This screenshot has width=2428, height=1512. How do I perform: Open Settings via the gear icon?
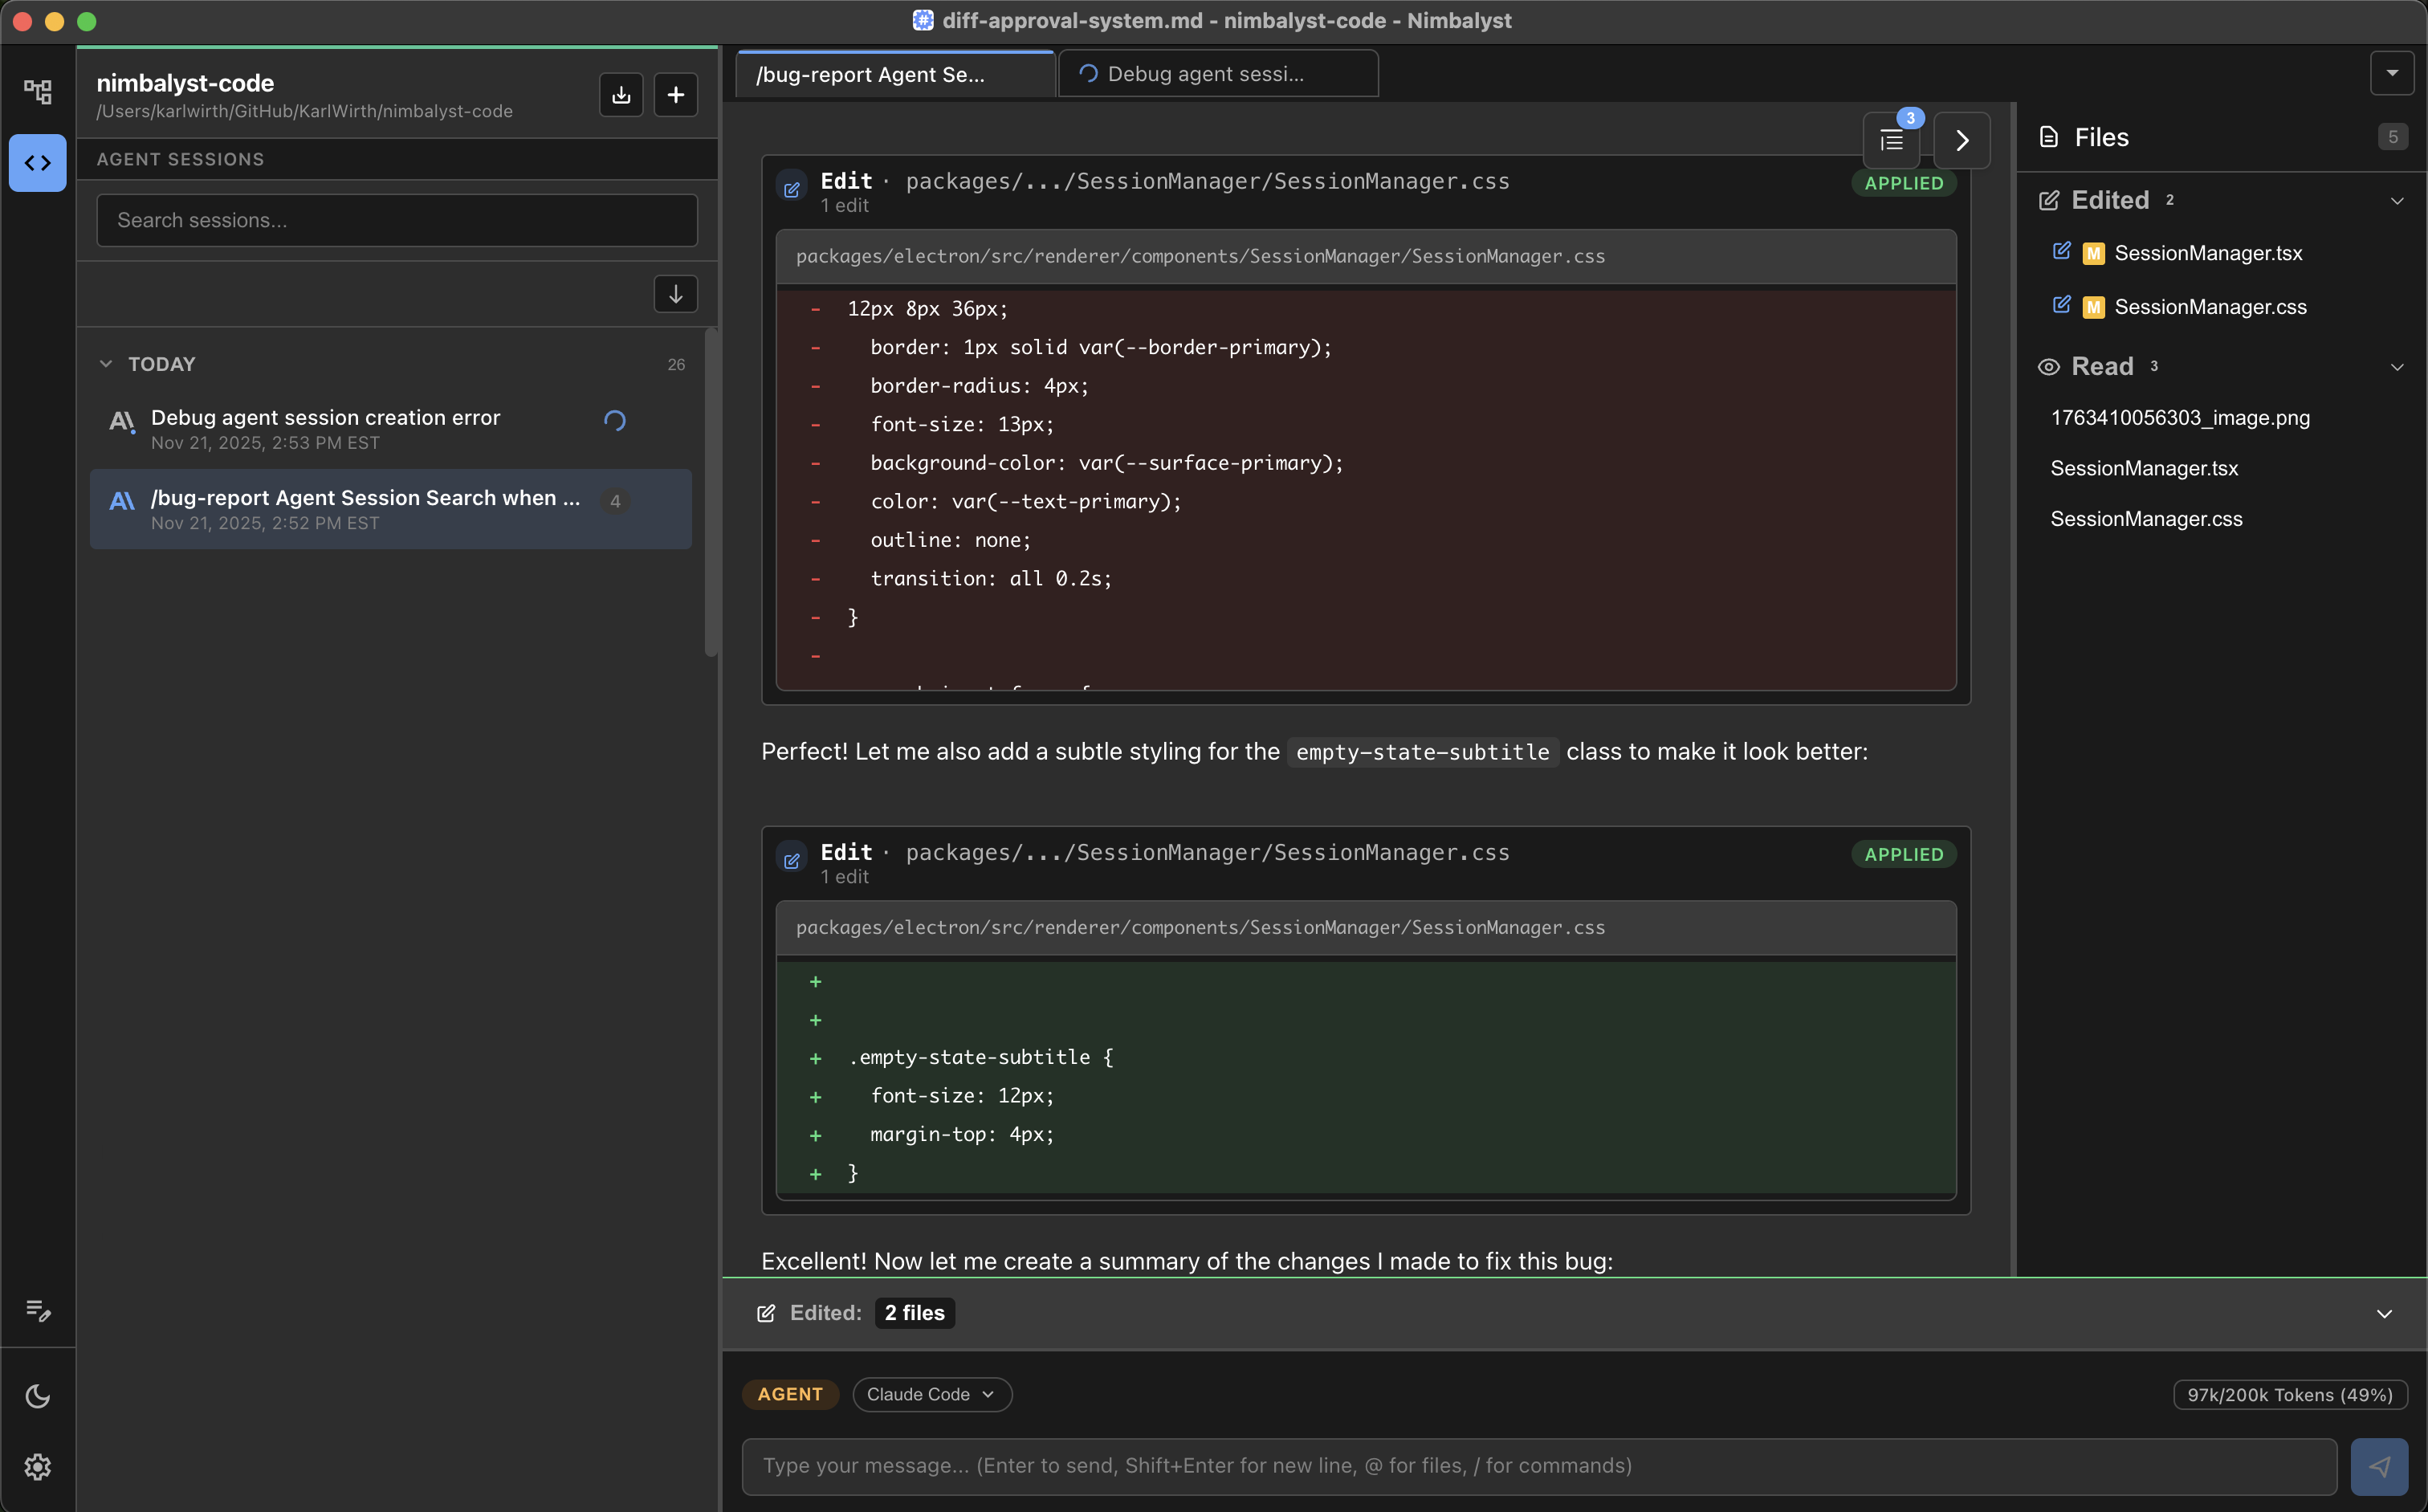[x=37, y=1466]
